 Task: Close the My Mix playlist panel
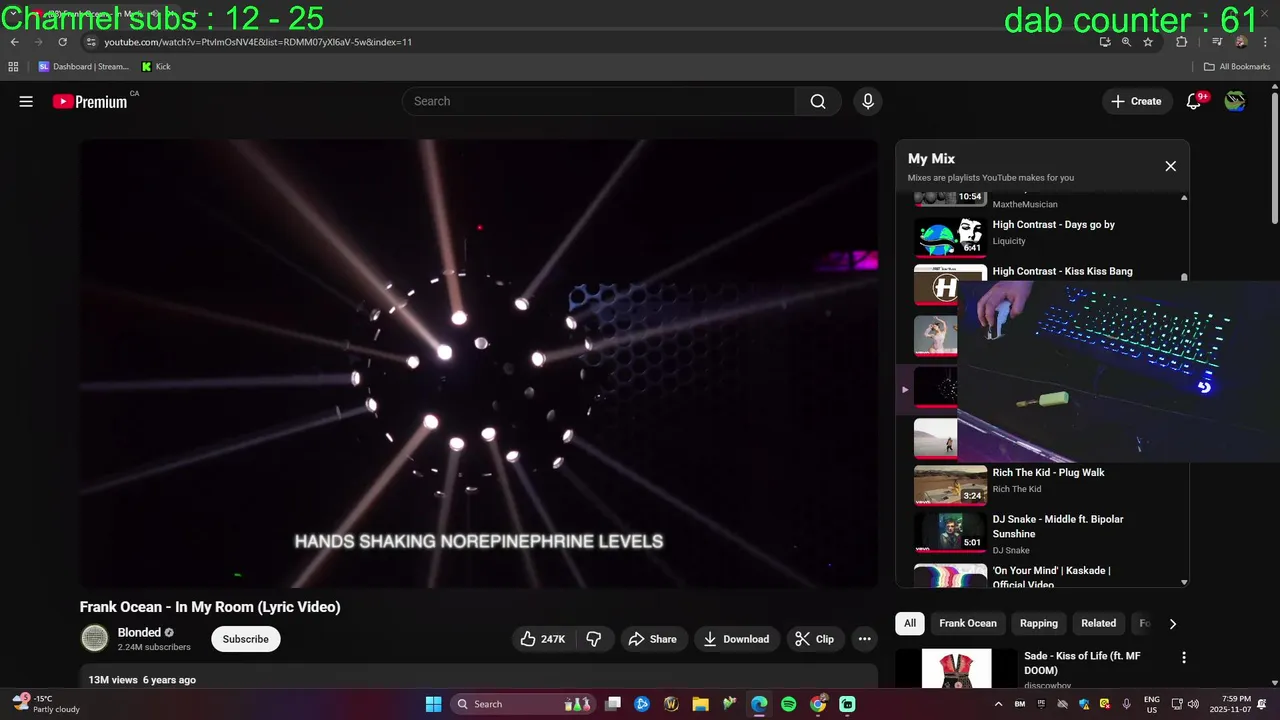tap(1171, 166)
